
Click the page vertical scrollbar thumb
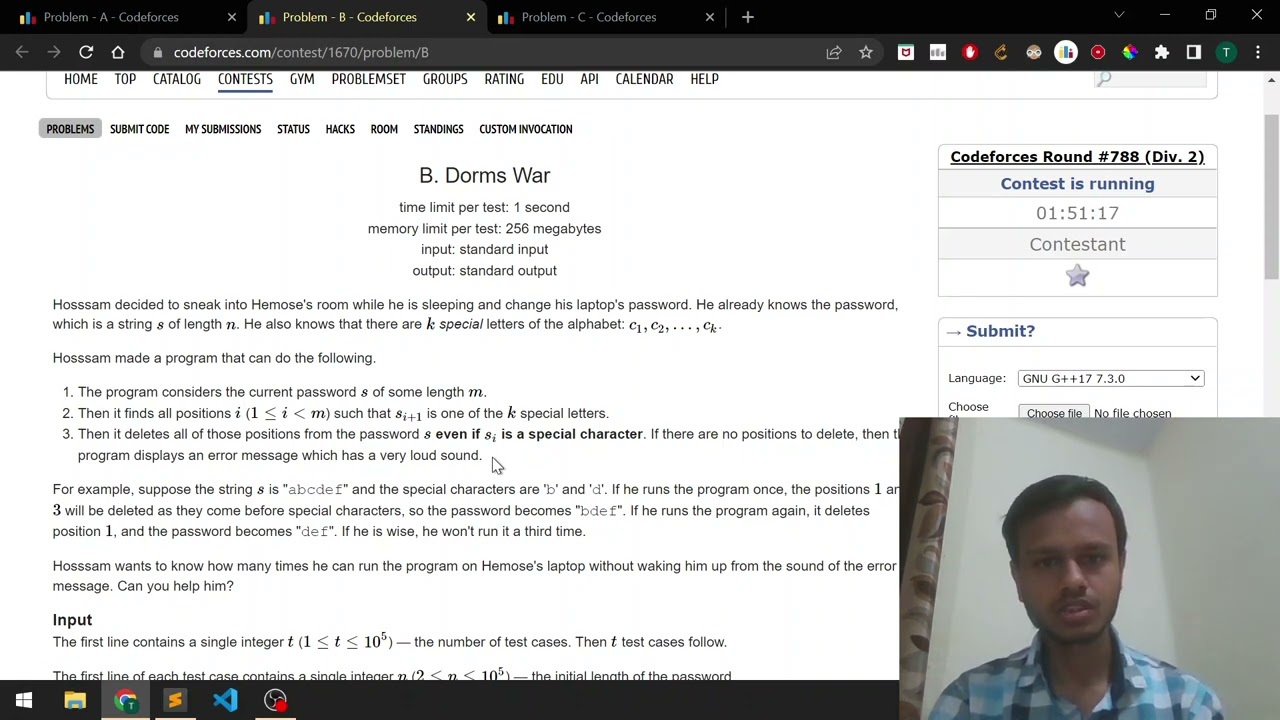point(1272,195)
